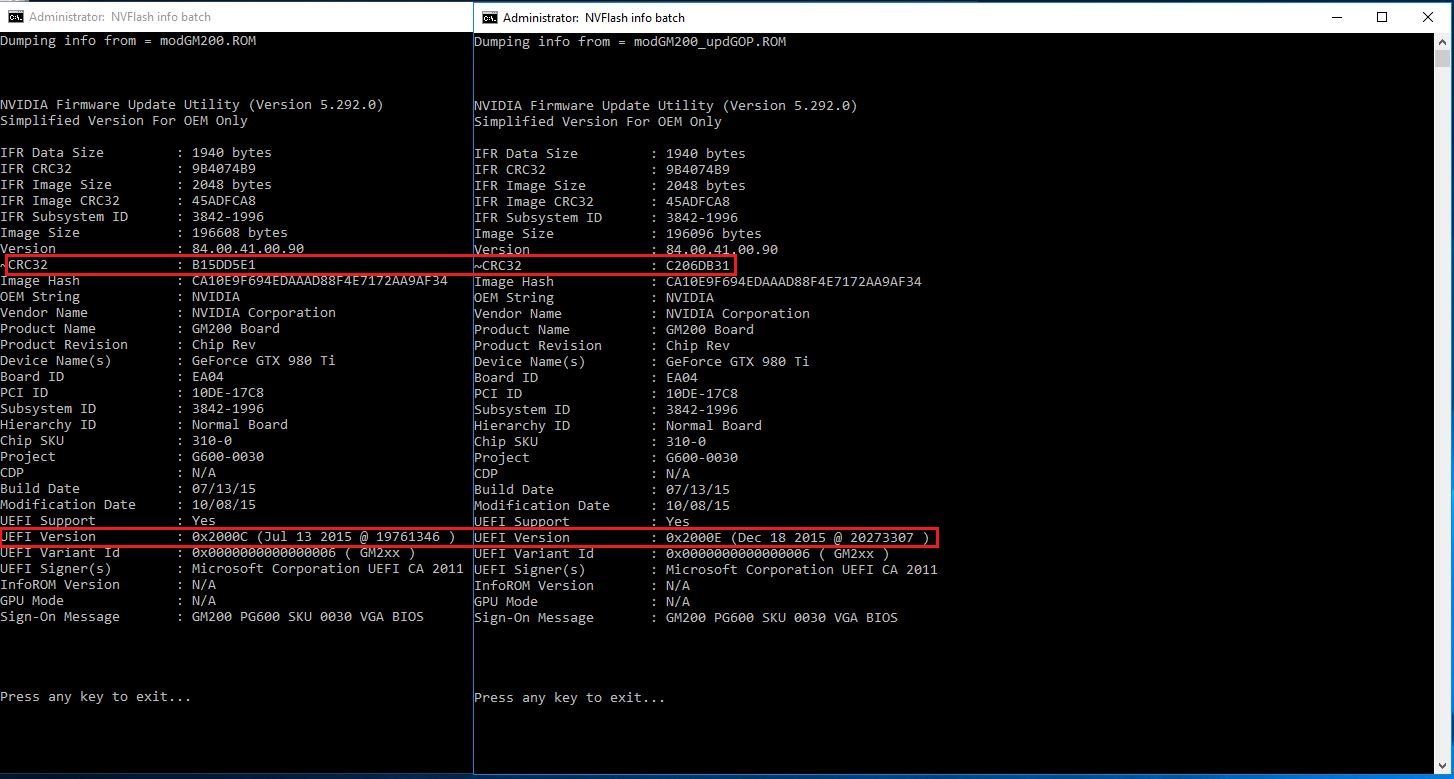Click Version 84.00.41.00.90 in modGM200.ROM window
1454x779 pixels.
pyautogui.click(x=248, y=249)
